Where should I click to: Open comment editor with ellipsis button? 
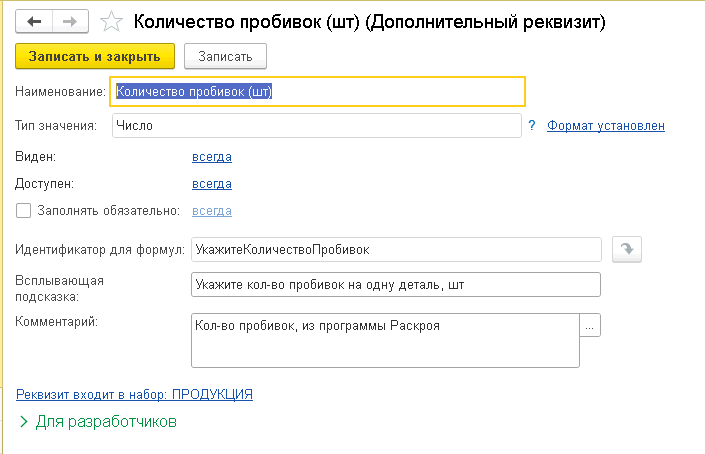click(590, 326)
